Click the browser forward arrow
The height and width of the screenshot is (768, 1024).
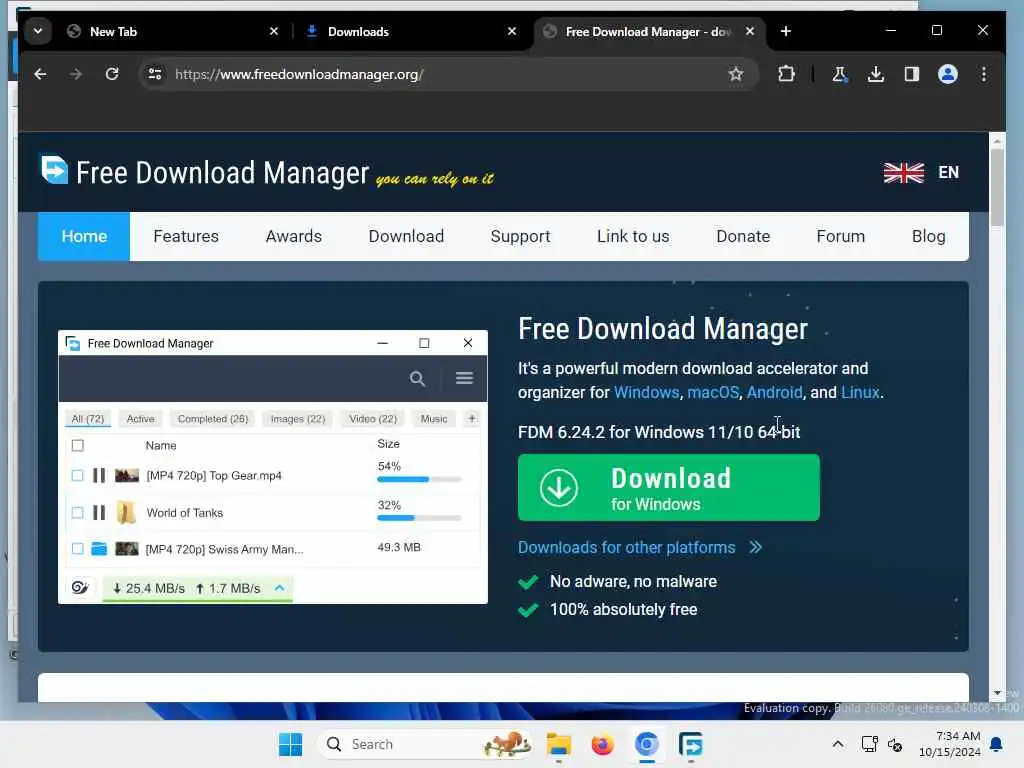tap(76, 74)
